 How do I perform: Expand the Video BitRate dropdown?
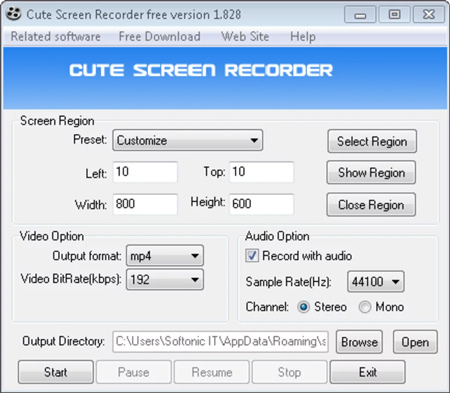pos(165,279)
